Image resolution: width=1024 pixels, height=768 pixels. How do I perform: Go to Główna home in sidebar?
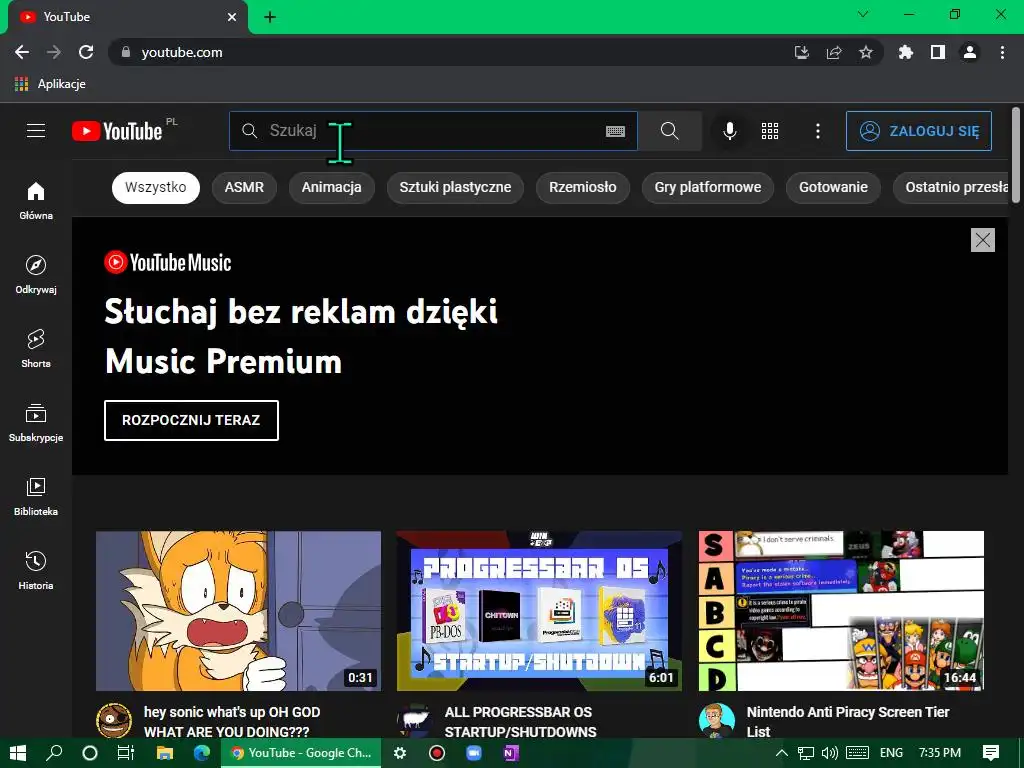pos(36,200)
